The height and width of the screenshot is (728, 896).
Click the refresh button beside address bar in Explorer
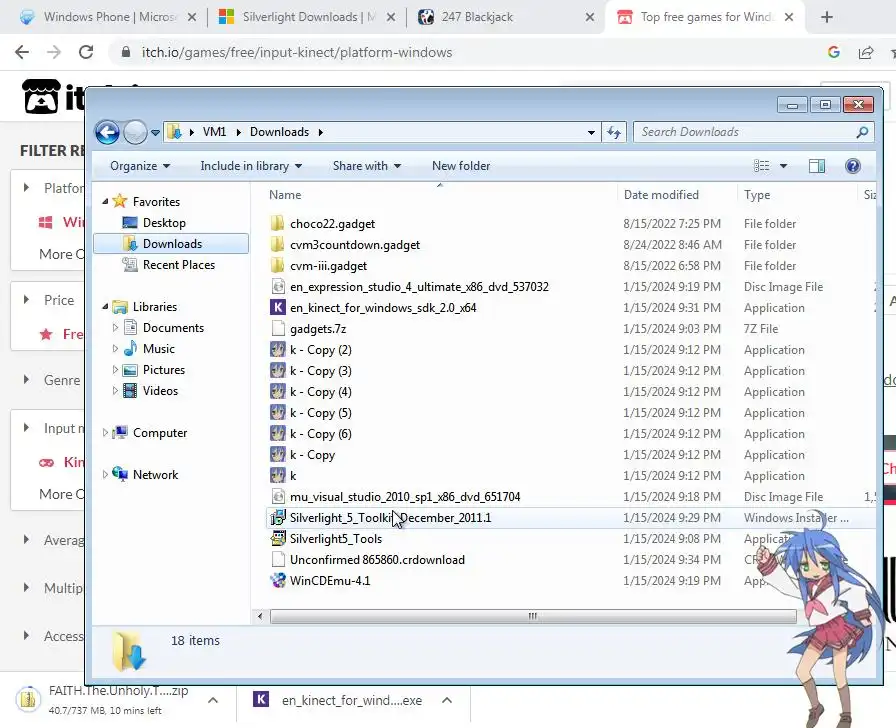point(614,133)
